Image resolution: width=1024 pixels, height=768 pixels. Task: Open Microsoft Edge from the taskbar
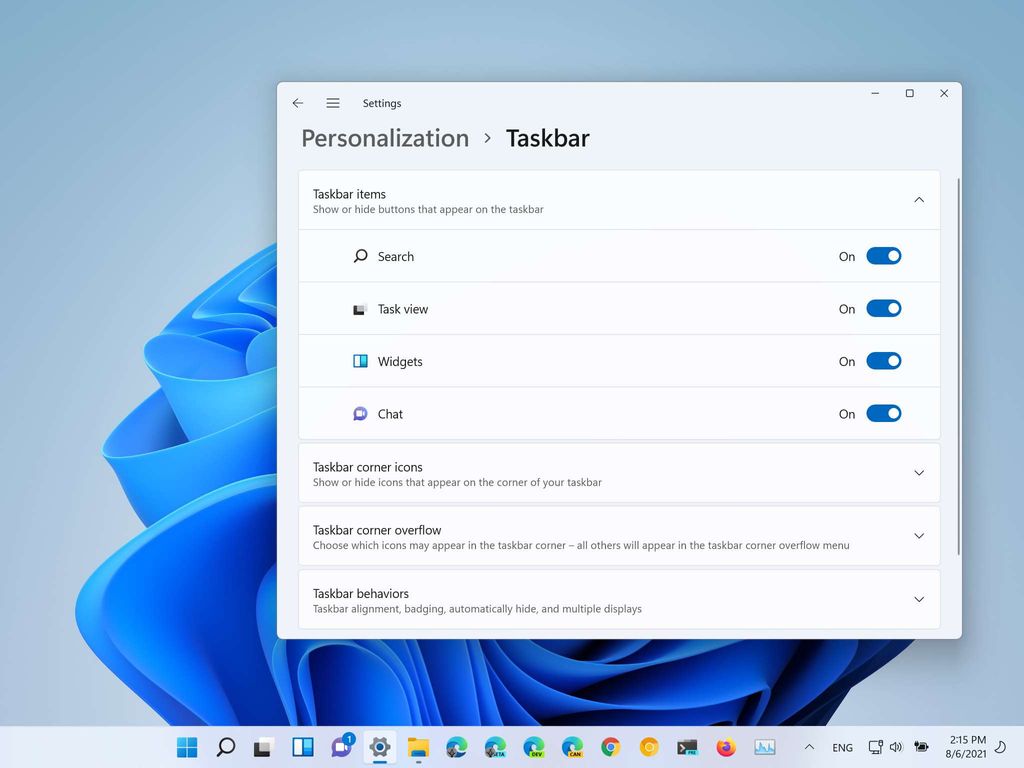[456, 747]
